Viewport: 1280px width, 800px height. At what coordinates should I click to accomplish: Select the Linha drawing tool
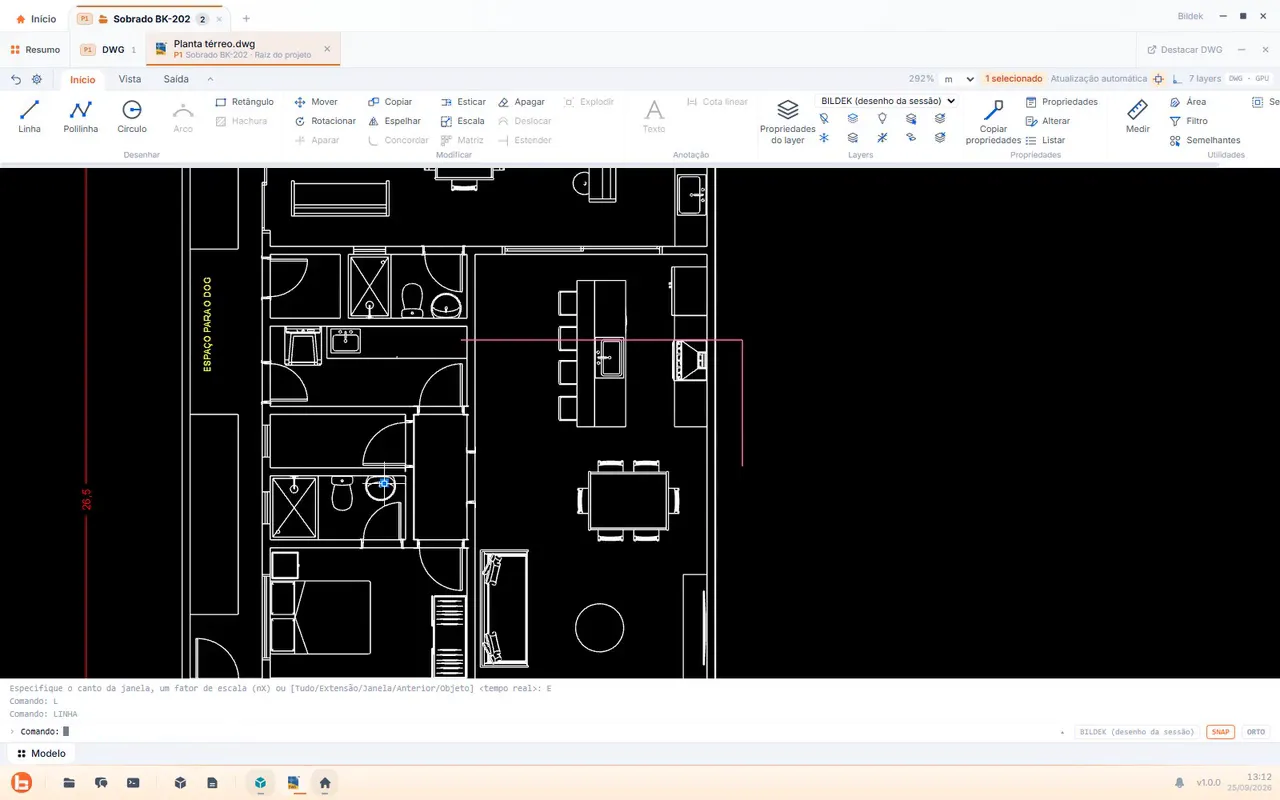tap(29, 117)
